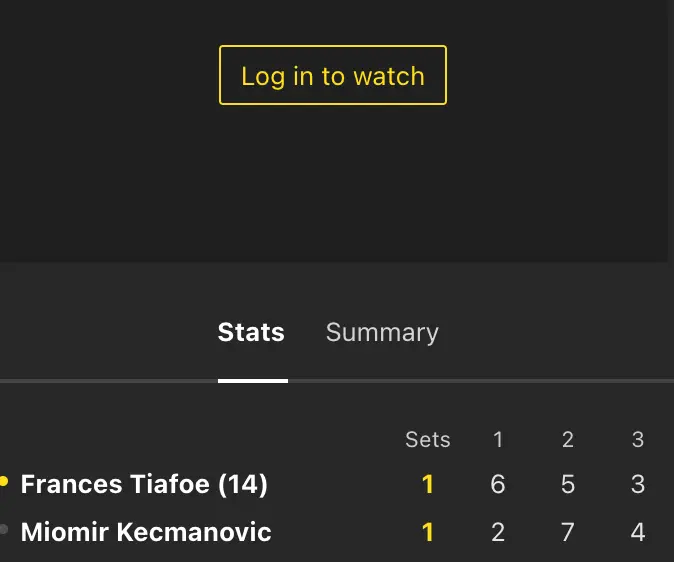
Task: Click the grey dot beside Kecmanovic
Action: click(4, 529)
